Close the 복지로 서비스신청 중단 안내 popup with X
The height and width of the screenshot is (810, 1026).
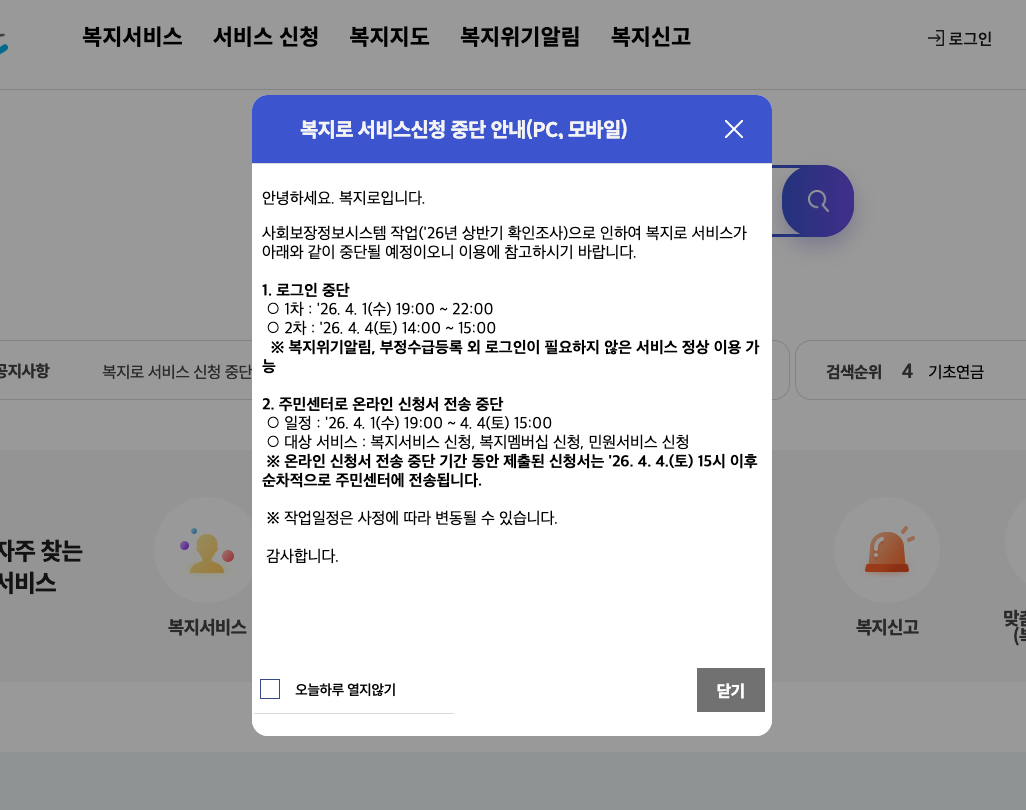click(x=734, y=129)
